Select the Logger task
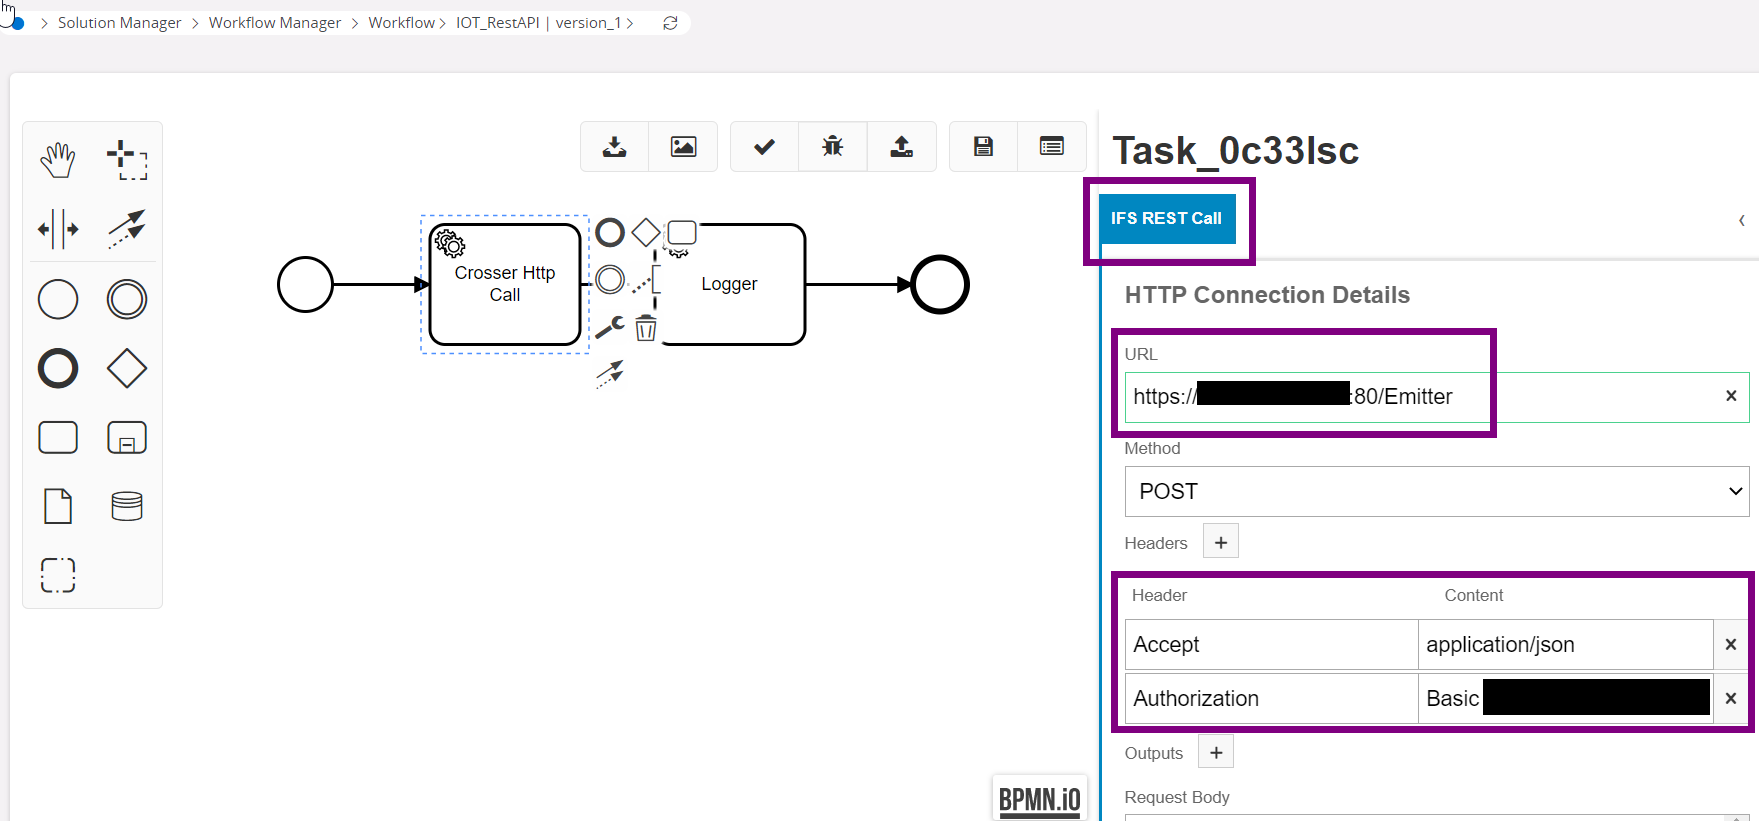The height and width of the screenshot is (821, 1759). 730,284
